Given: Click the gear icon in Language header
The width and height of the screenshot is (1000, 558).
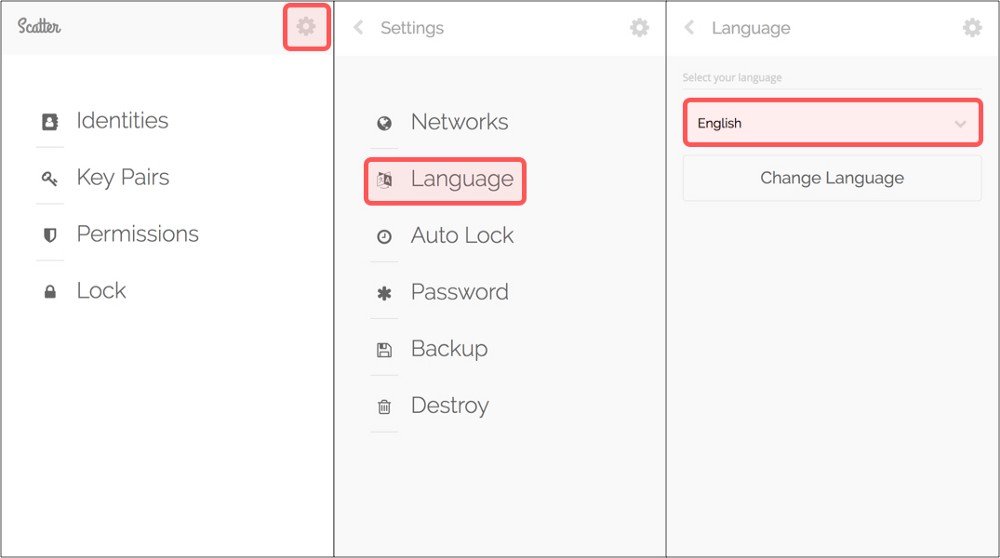Looking at the screenshot, I should click(972, 27).
